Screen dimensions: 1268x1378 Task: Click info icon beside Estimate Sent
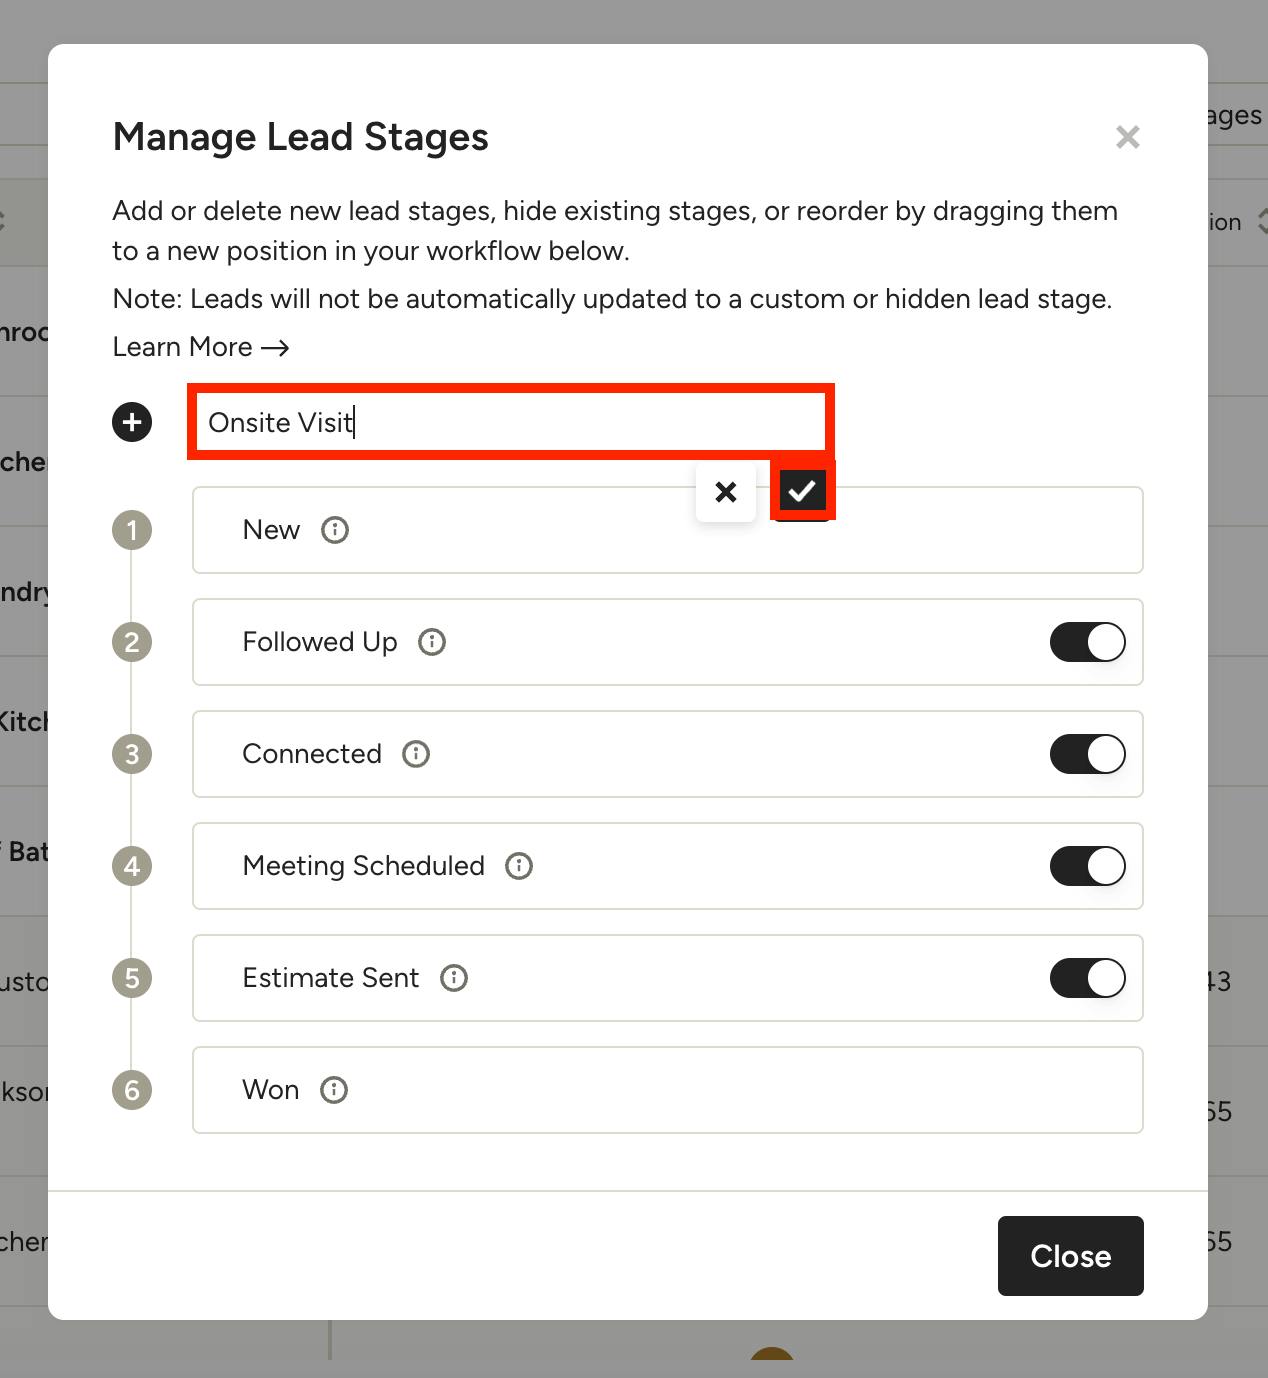[454, 978]
